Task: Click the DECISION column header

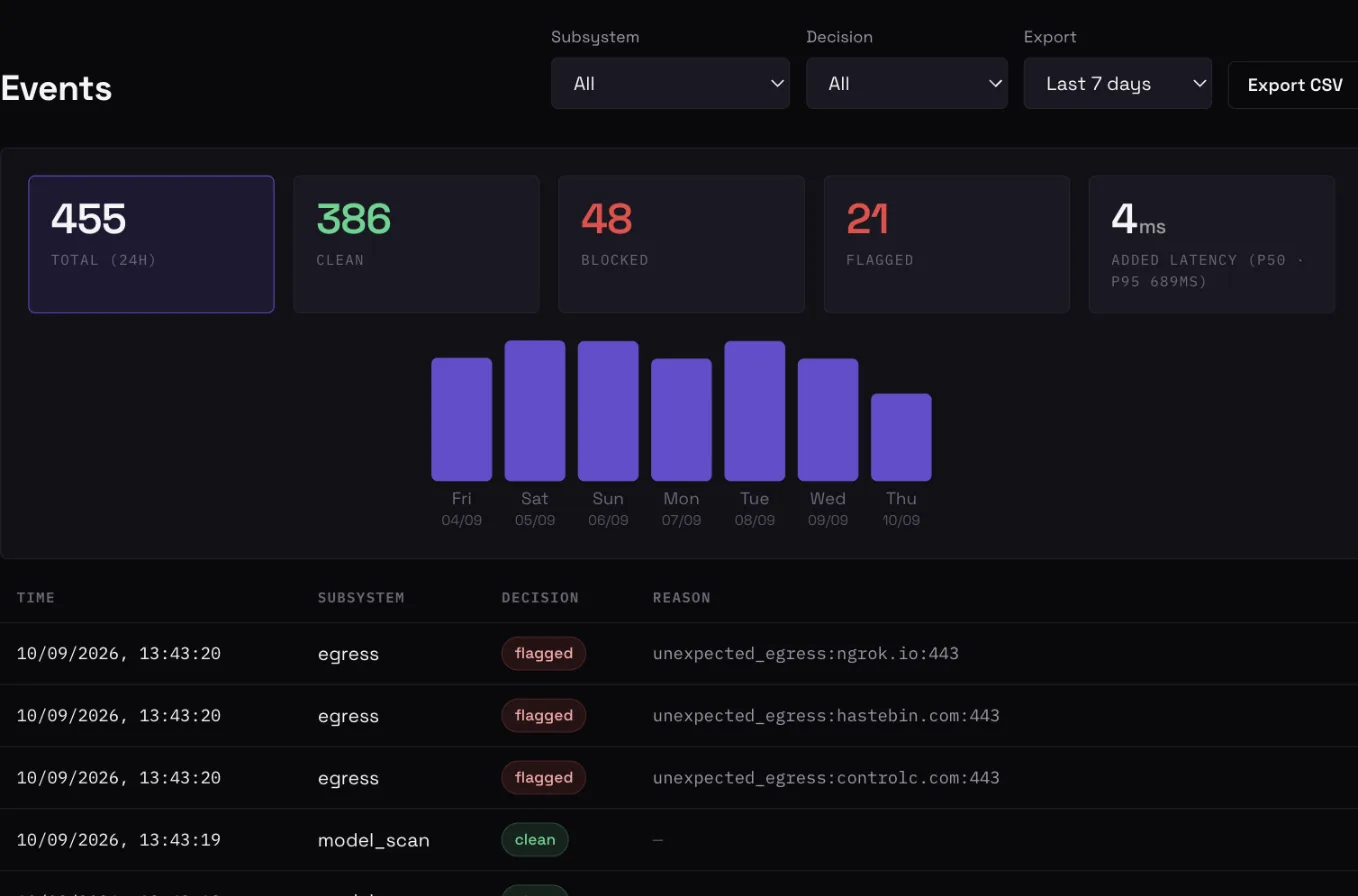Action: pyautogui.click(x=540, y=597)
